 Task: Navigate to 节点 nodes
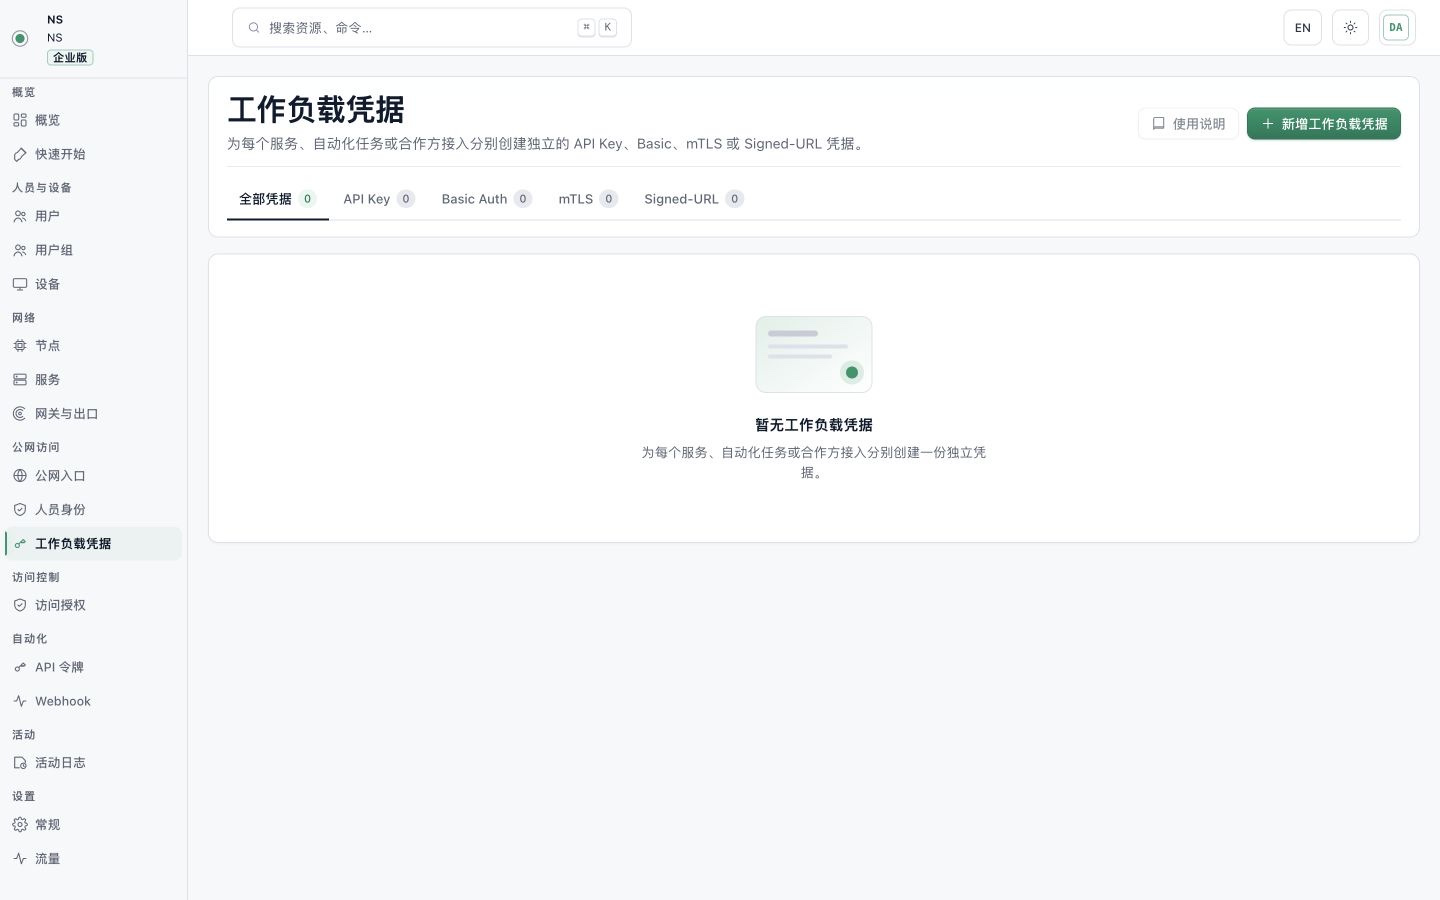point(93,346)
